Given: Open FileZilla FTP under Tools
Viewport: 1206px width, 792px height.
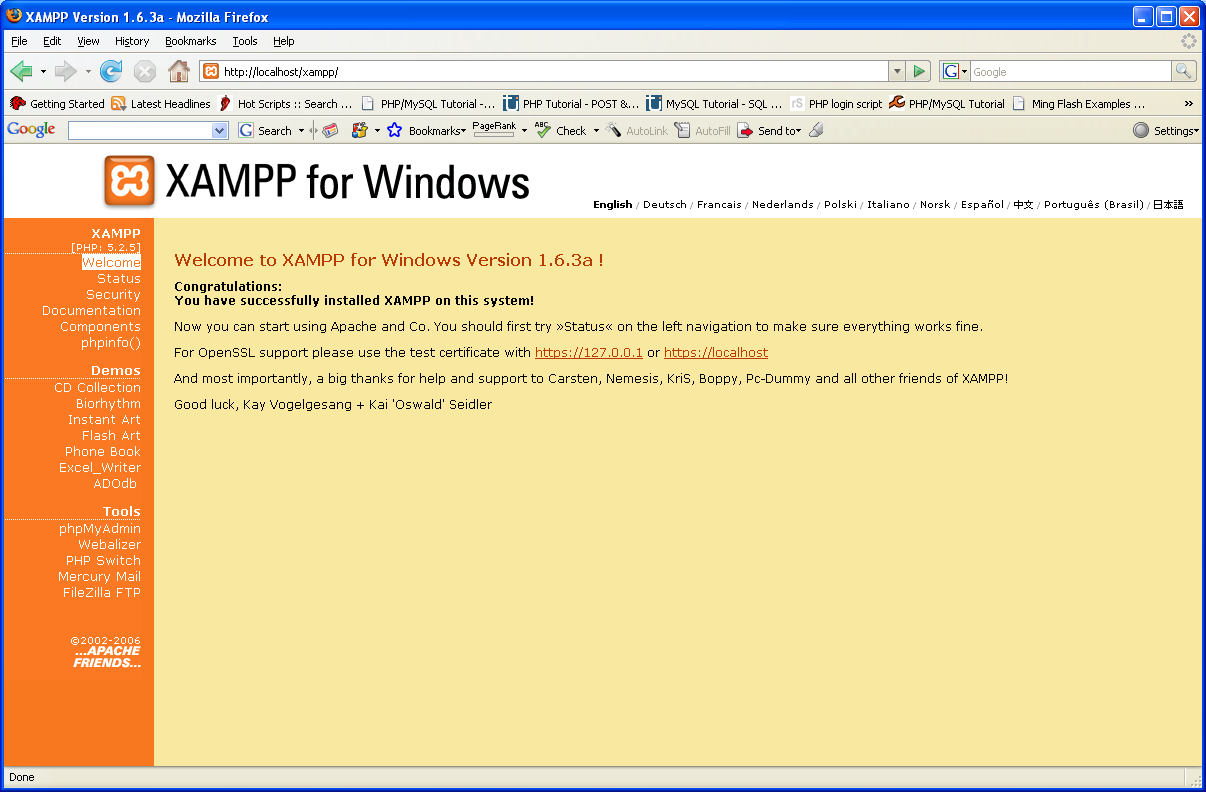Looking at the screenshot, I should 102,592.
